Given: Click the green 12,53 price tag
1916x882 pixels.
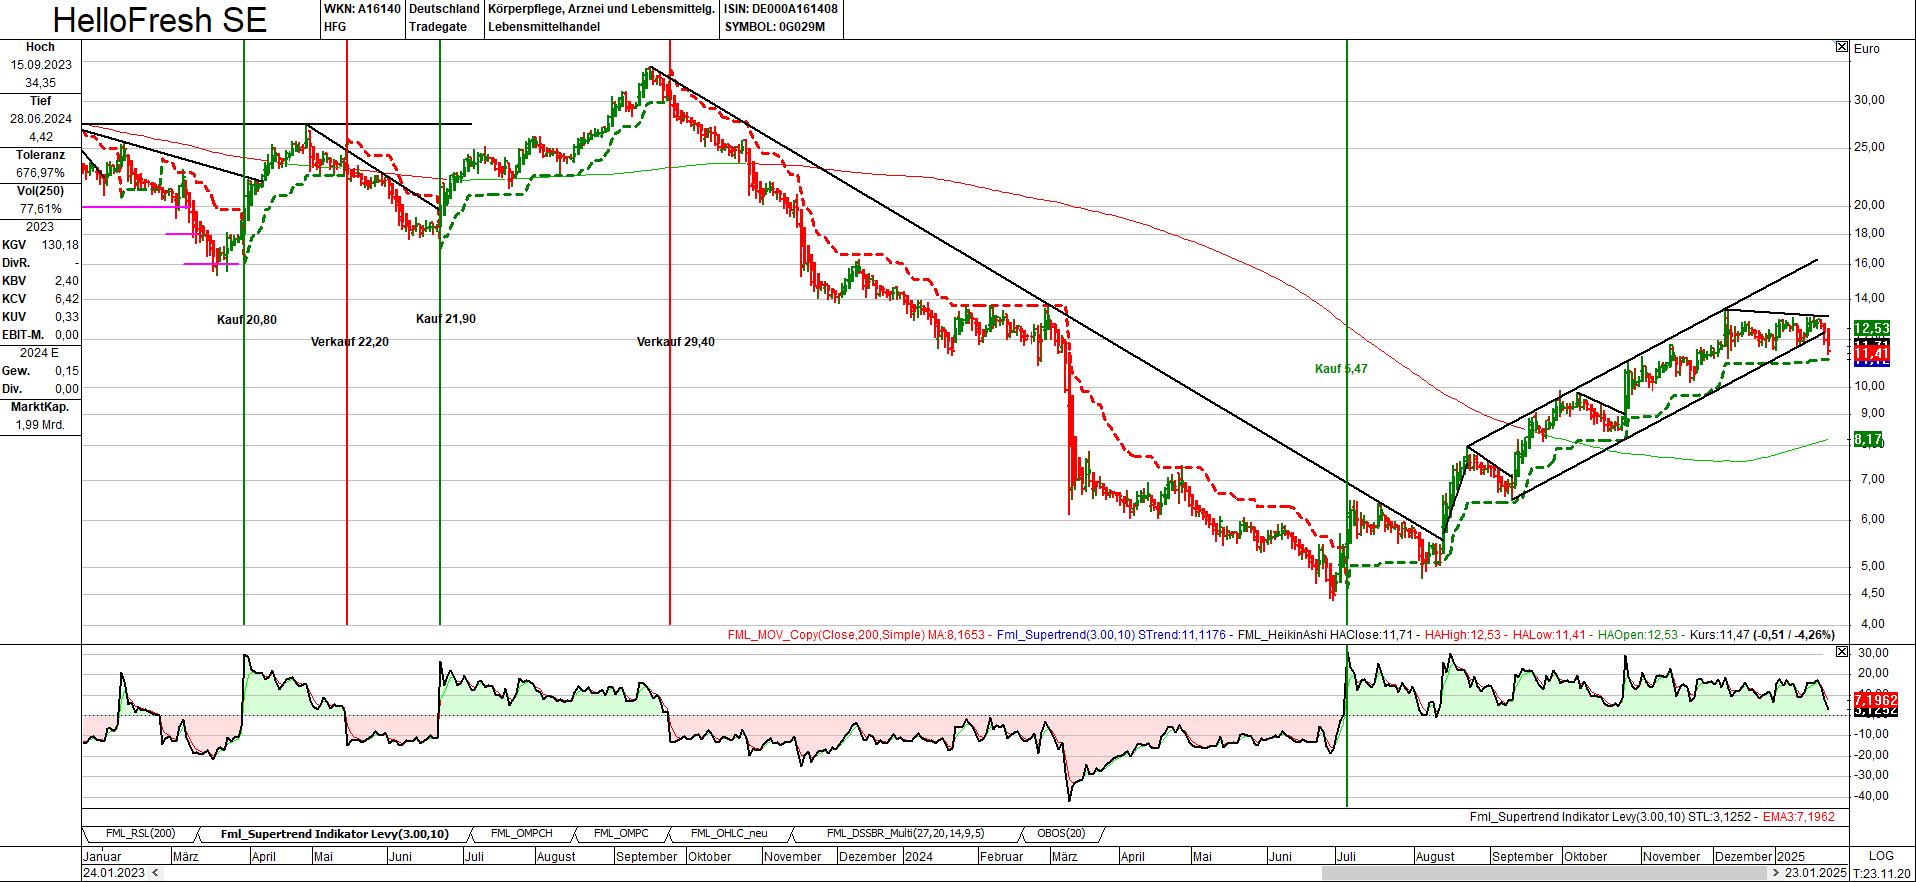Looking at the screenshot, I should [1871, 328].
